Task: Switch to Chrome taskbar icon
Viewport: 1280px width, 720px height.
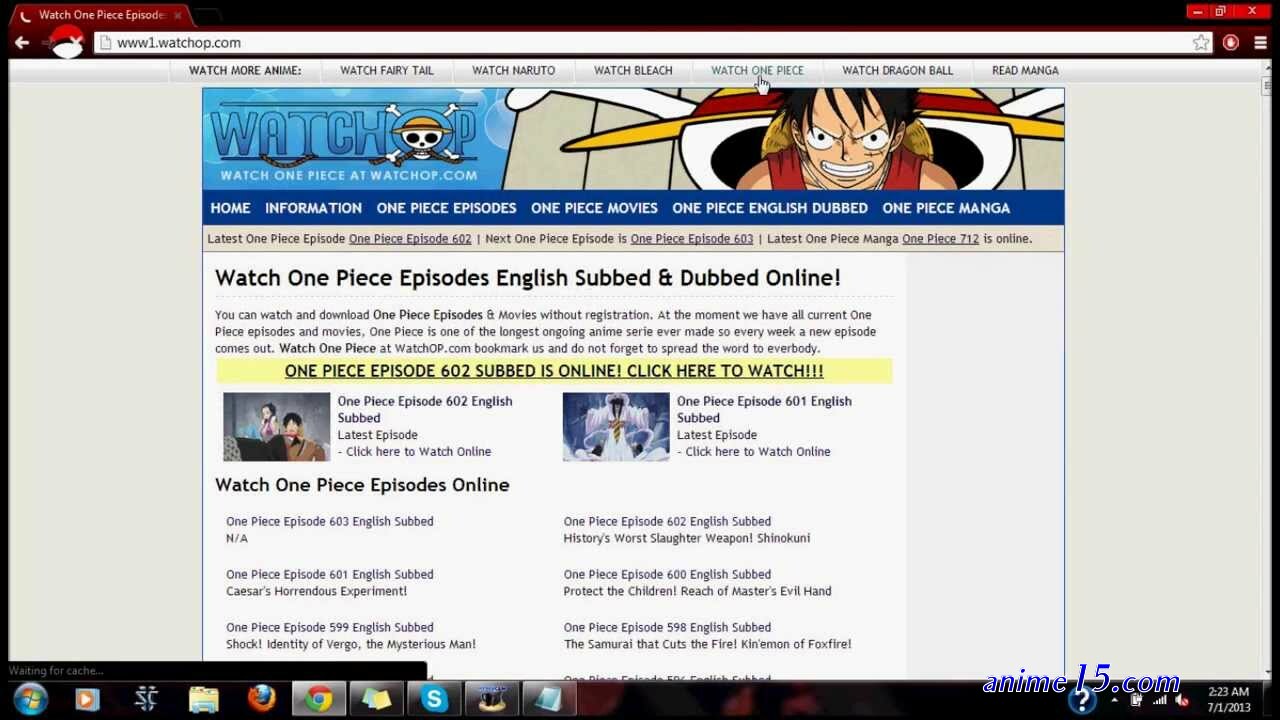Action: 319,699
